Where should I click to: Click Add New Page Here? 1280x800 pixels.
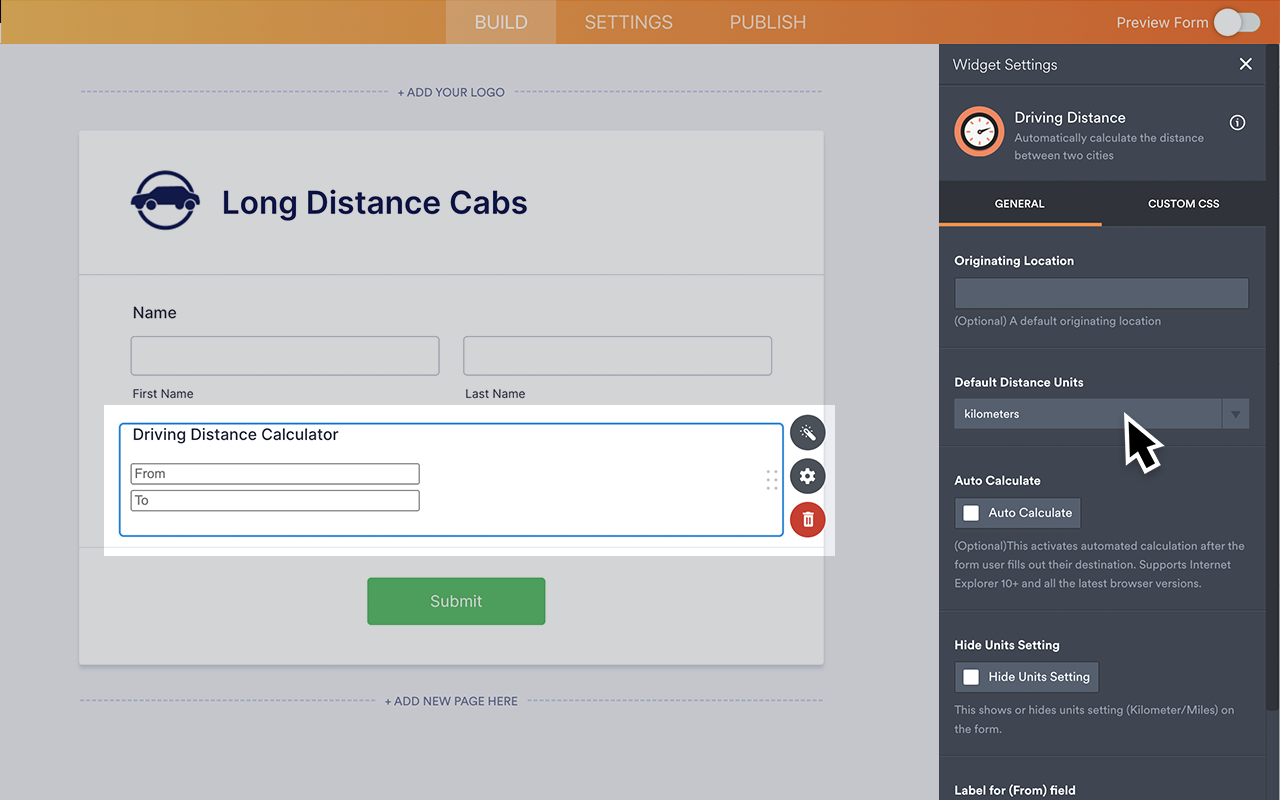click(x=451, y=701)
